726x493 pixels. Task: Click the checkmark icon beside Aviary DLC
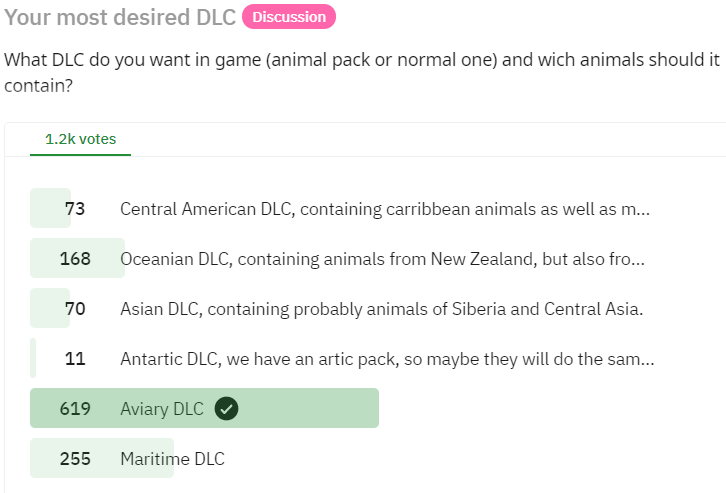click(x=226, y=409)
